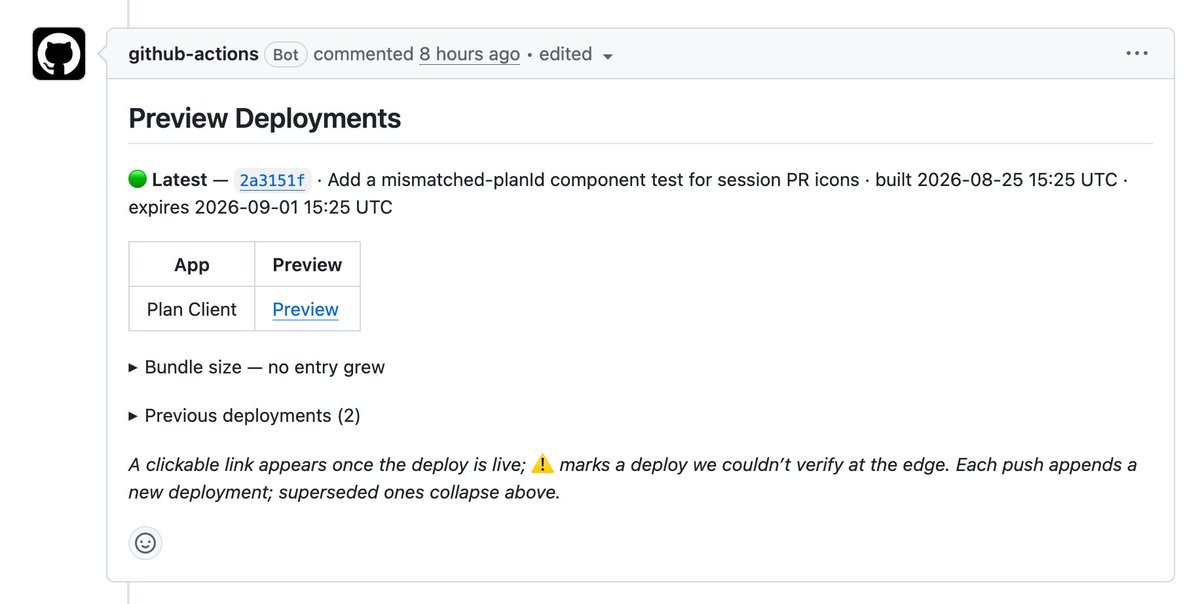Click the caret arrow next to edited

coord(607,56)
